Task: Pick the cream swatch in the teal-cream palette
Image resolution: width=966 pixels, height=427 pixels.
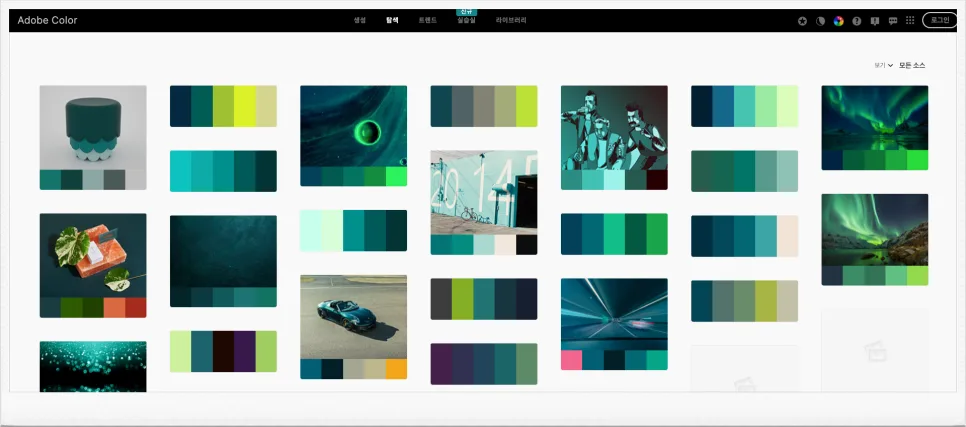Action: click(x=787, y=236)
